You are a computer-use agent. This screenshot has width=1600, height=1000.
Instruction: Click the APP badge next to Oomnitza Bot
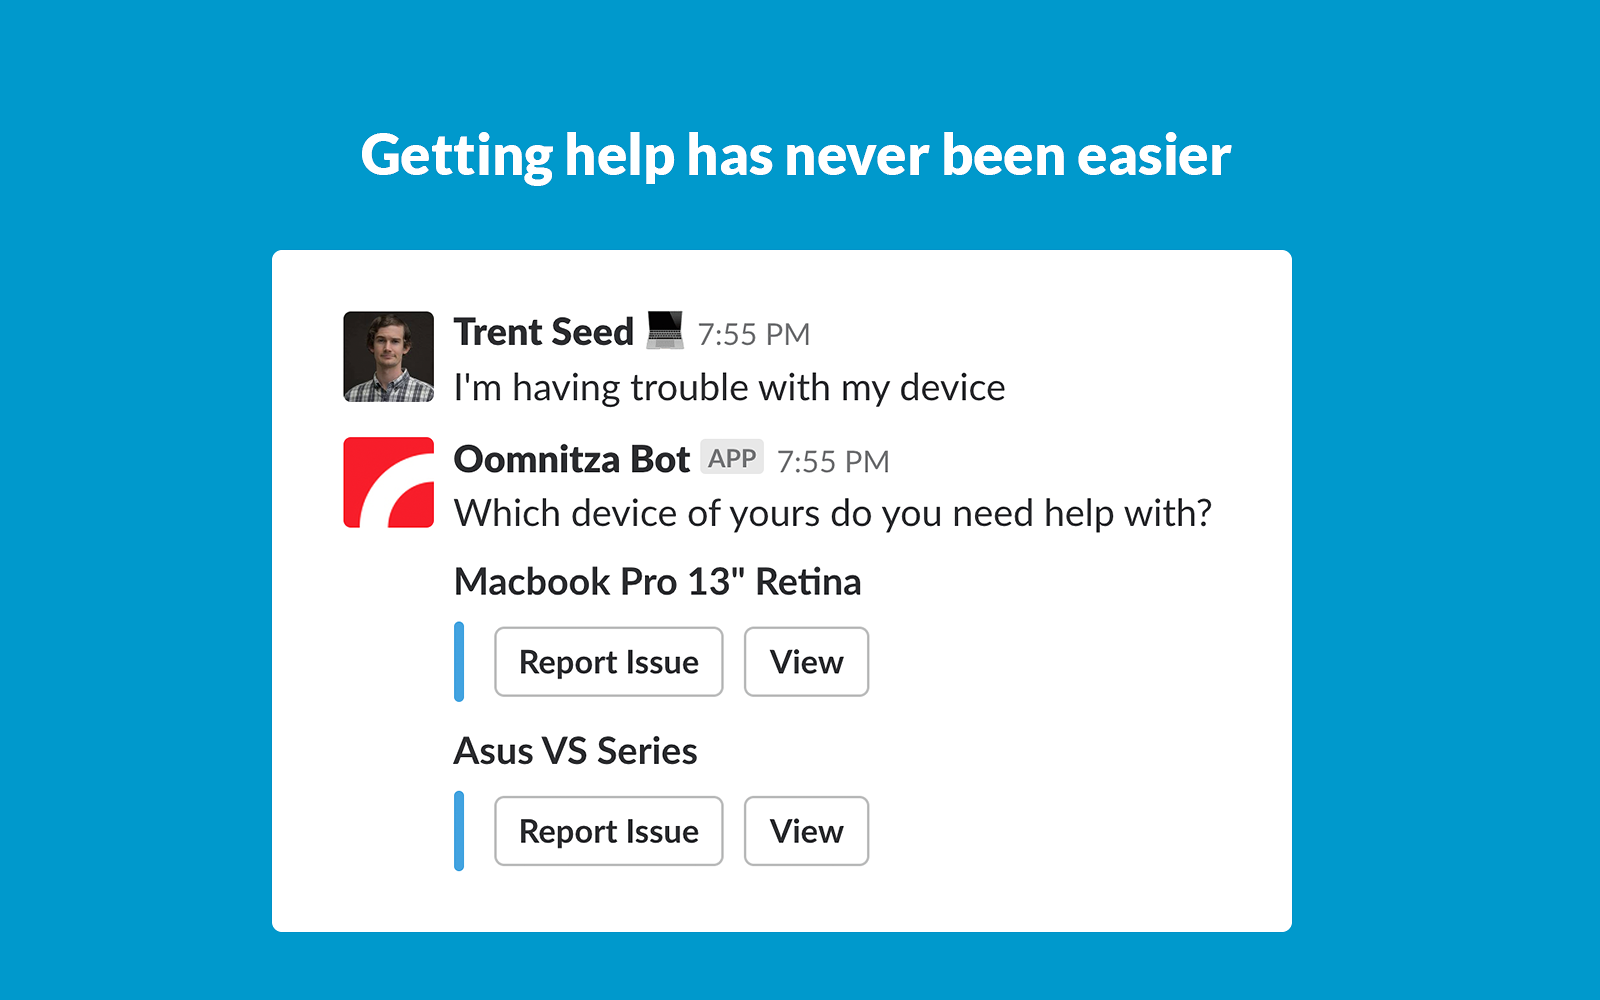pos(732,458)
